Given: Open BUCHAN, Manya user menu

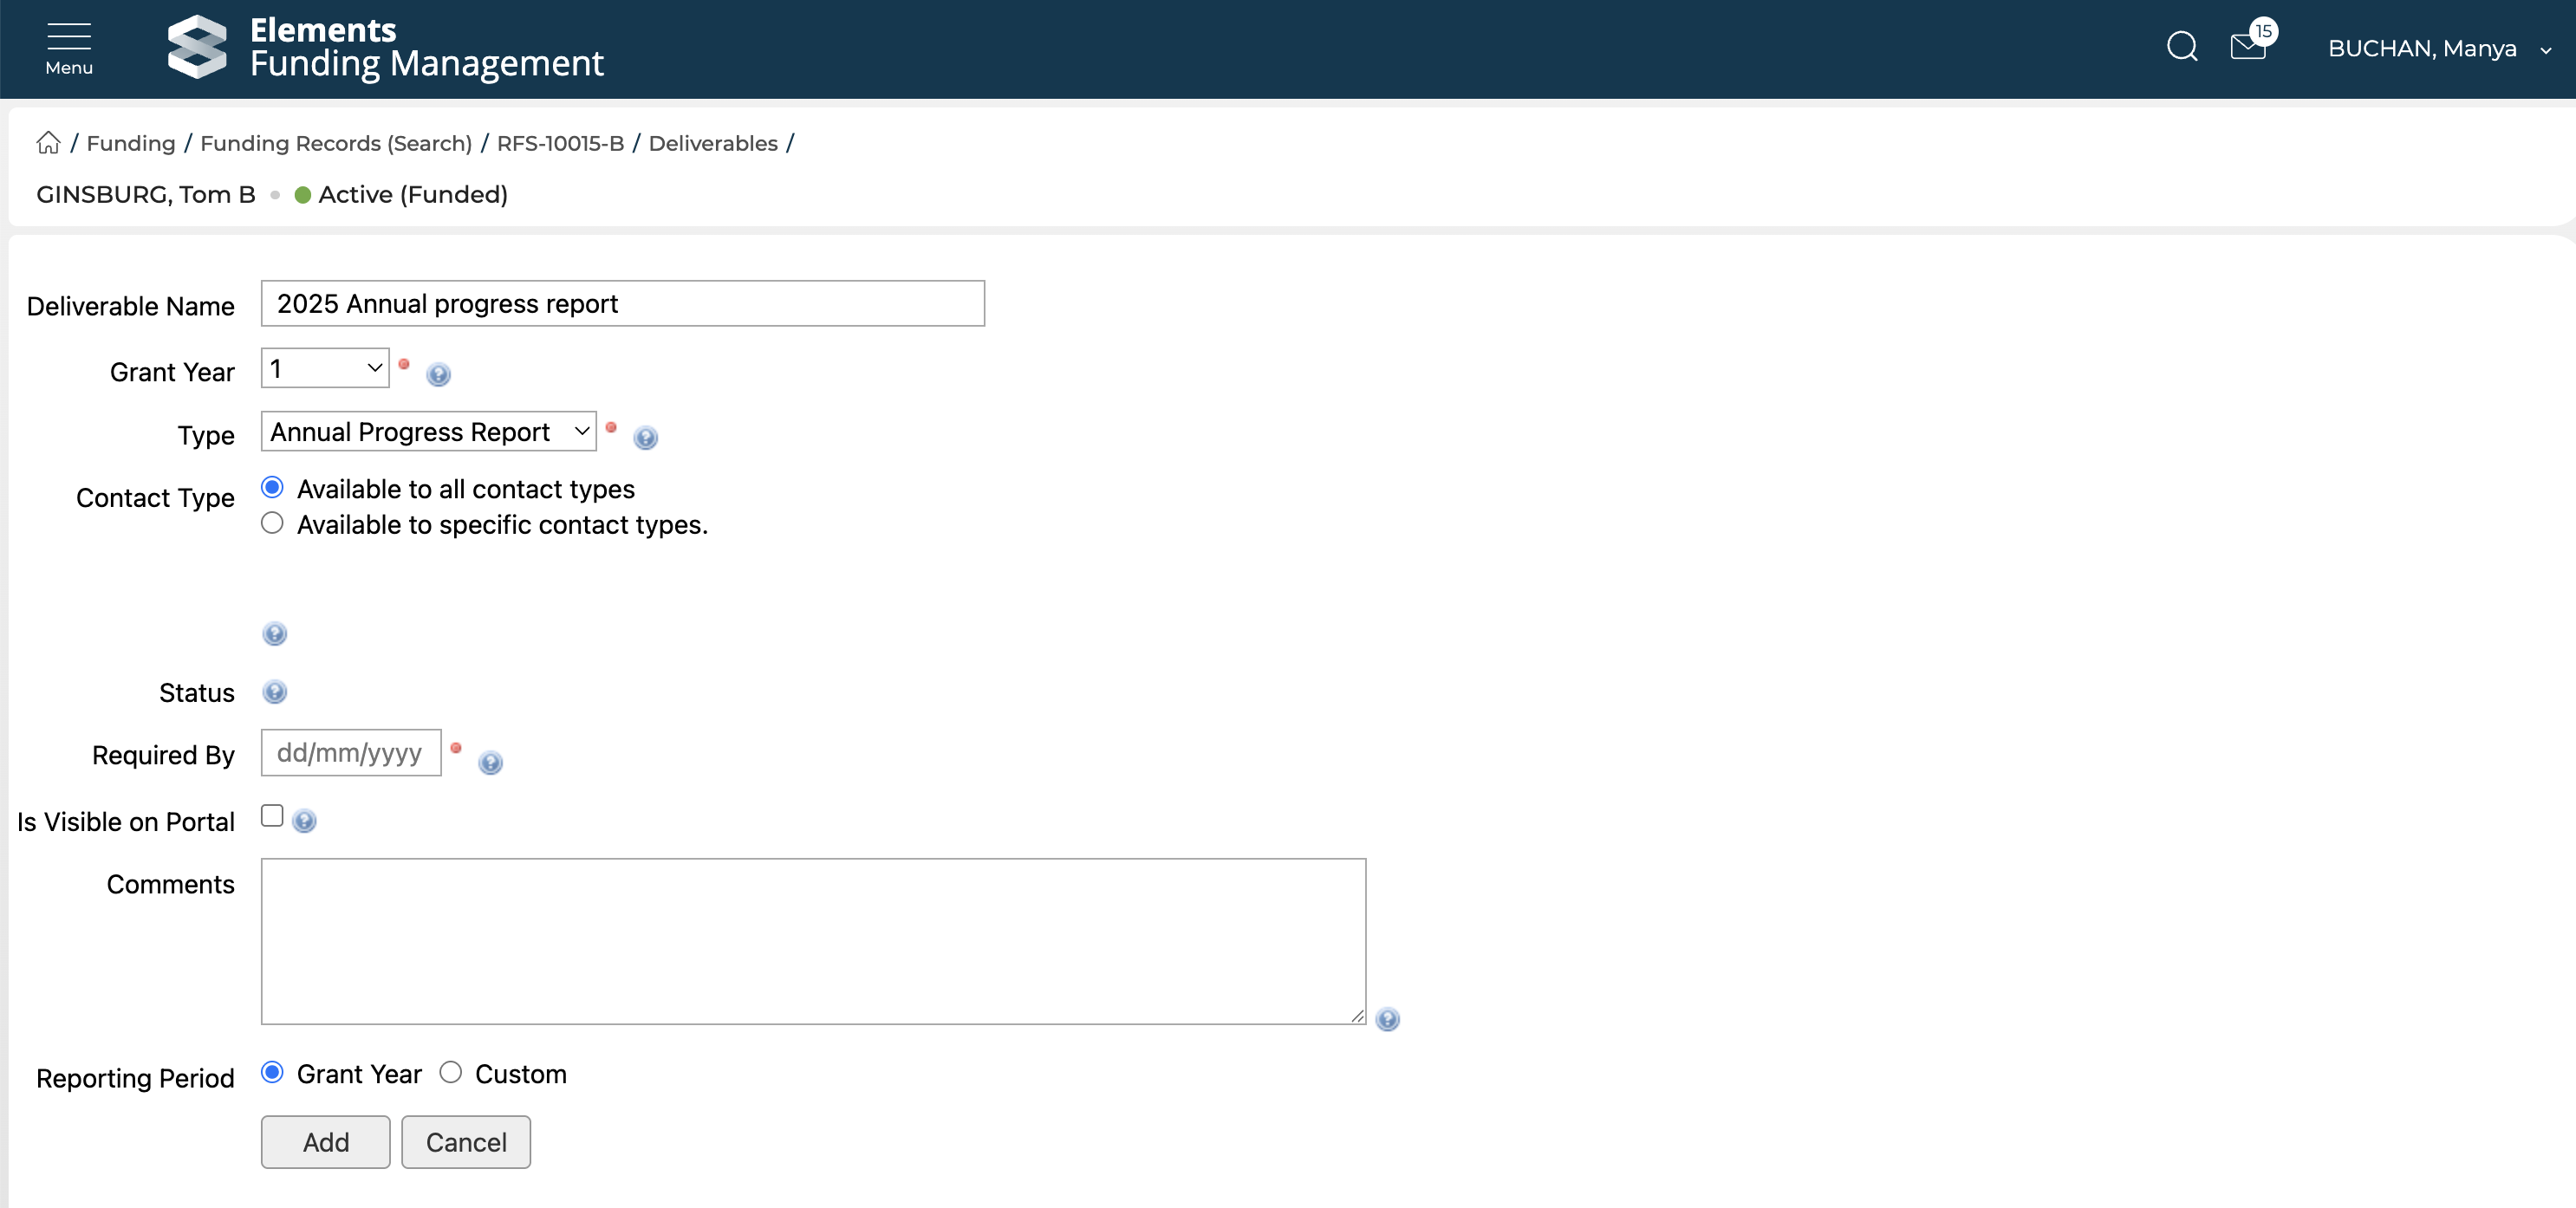Looking at the screenshot, I should (2436, 49).
